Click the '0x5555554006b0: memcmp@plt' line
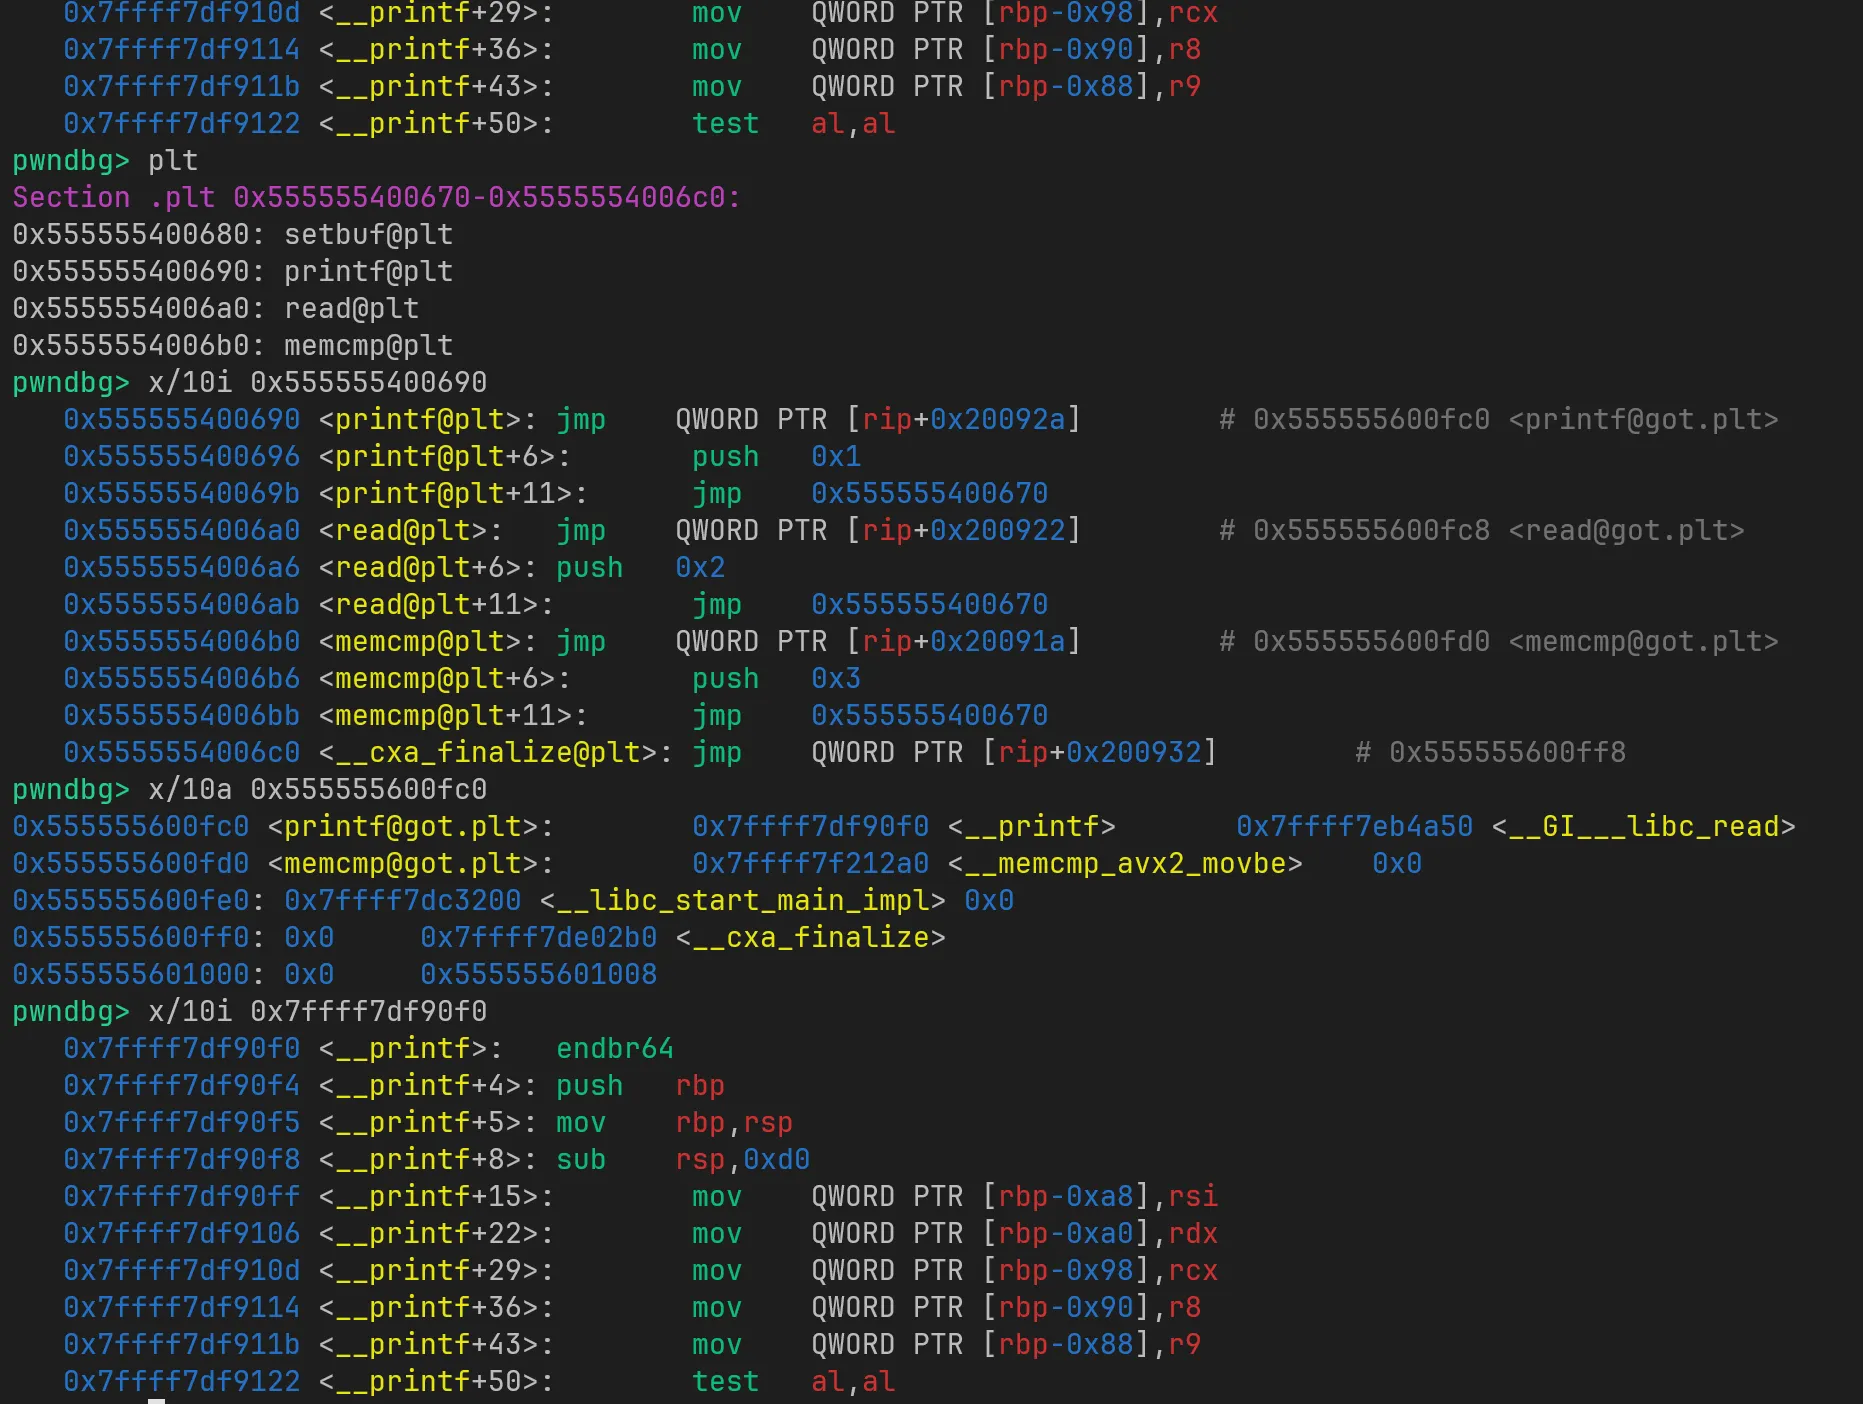1863x1404 pixels. 232,346
